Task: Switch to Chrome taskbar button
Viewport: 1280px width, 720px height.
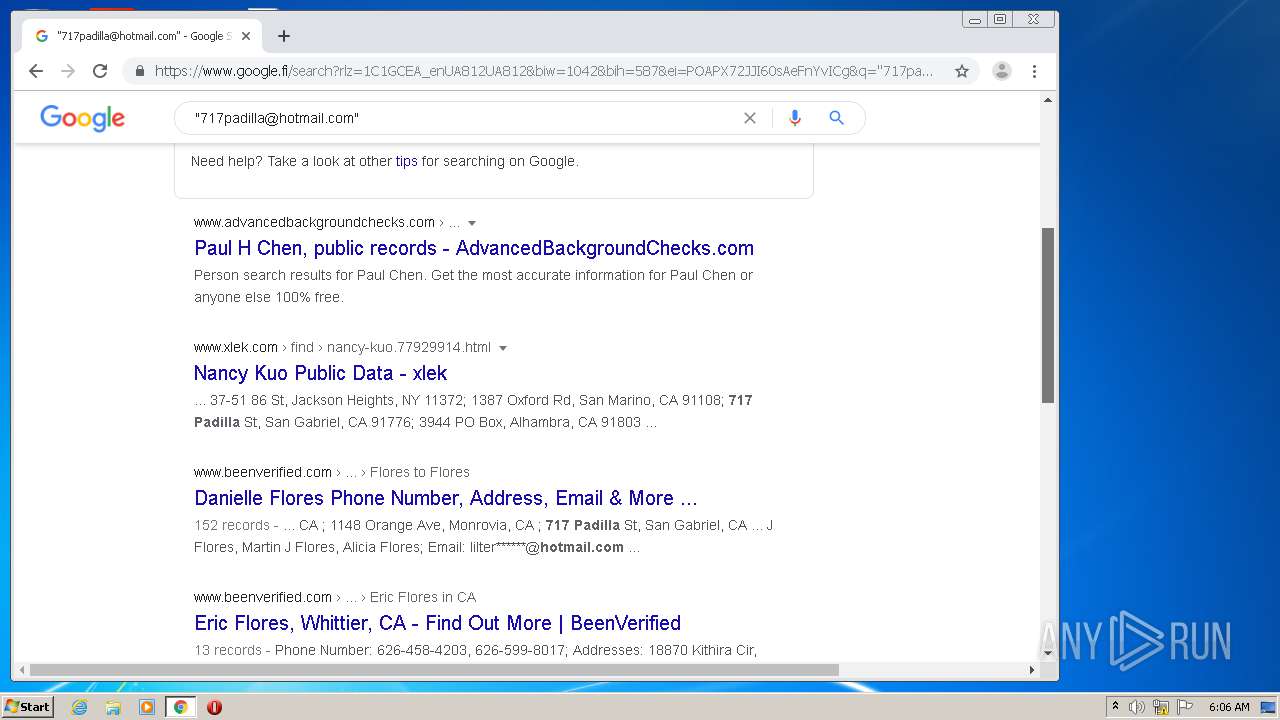Action: pyautogui.click(x=181, y=707)
